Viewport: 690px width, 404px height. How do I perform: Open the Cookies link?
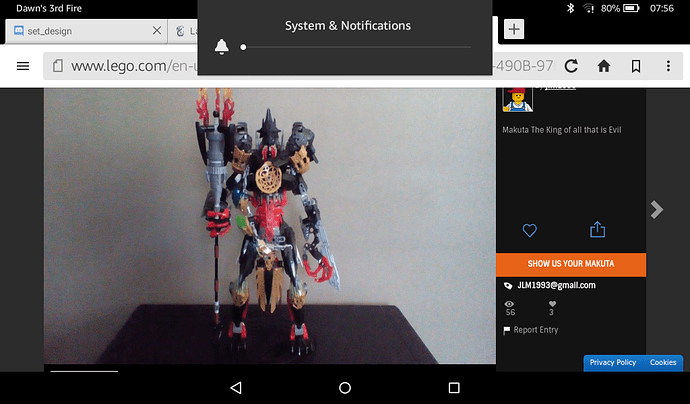tap(663, 362)
